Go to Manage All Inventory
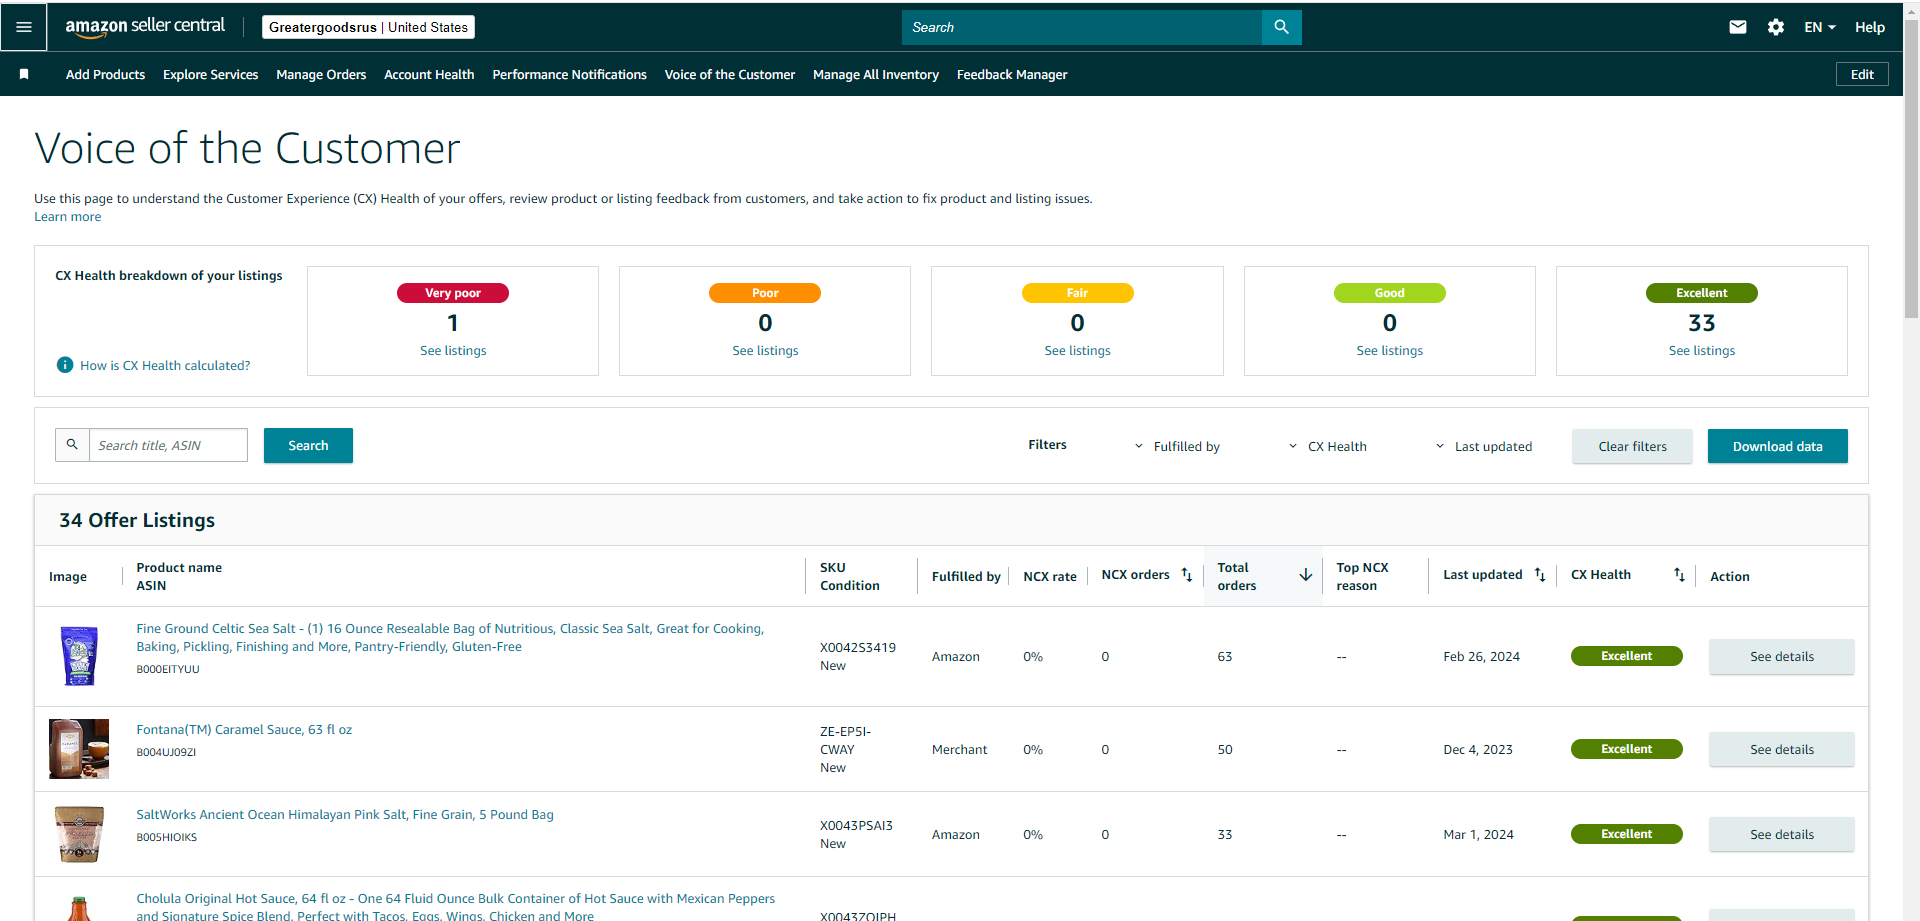Viewport: 1920px width, 921px height. pyautogui.click(x=876, y=74)
